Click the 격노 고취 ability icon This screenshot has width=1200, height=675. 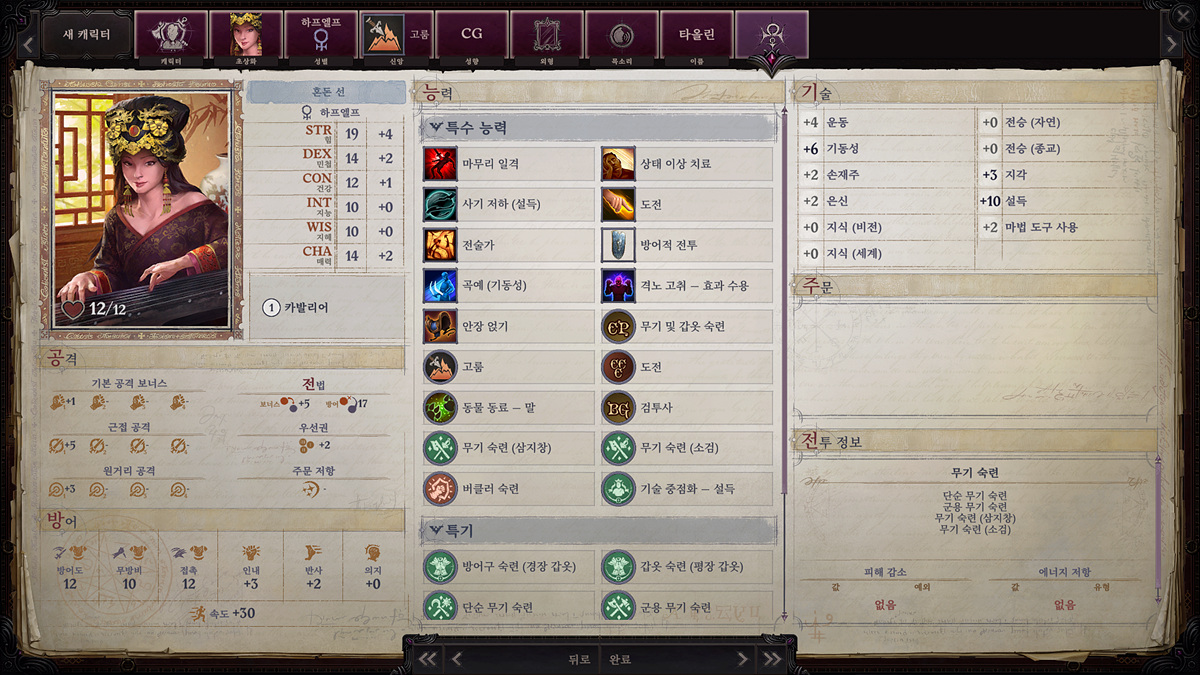coord(618,286)
